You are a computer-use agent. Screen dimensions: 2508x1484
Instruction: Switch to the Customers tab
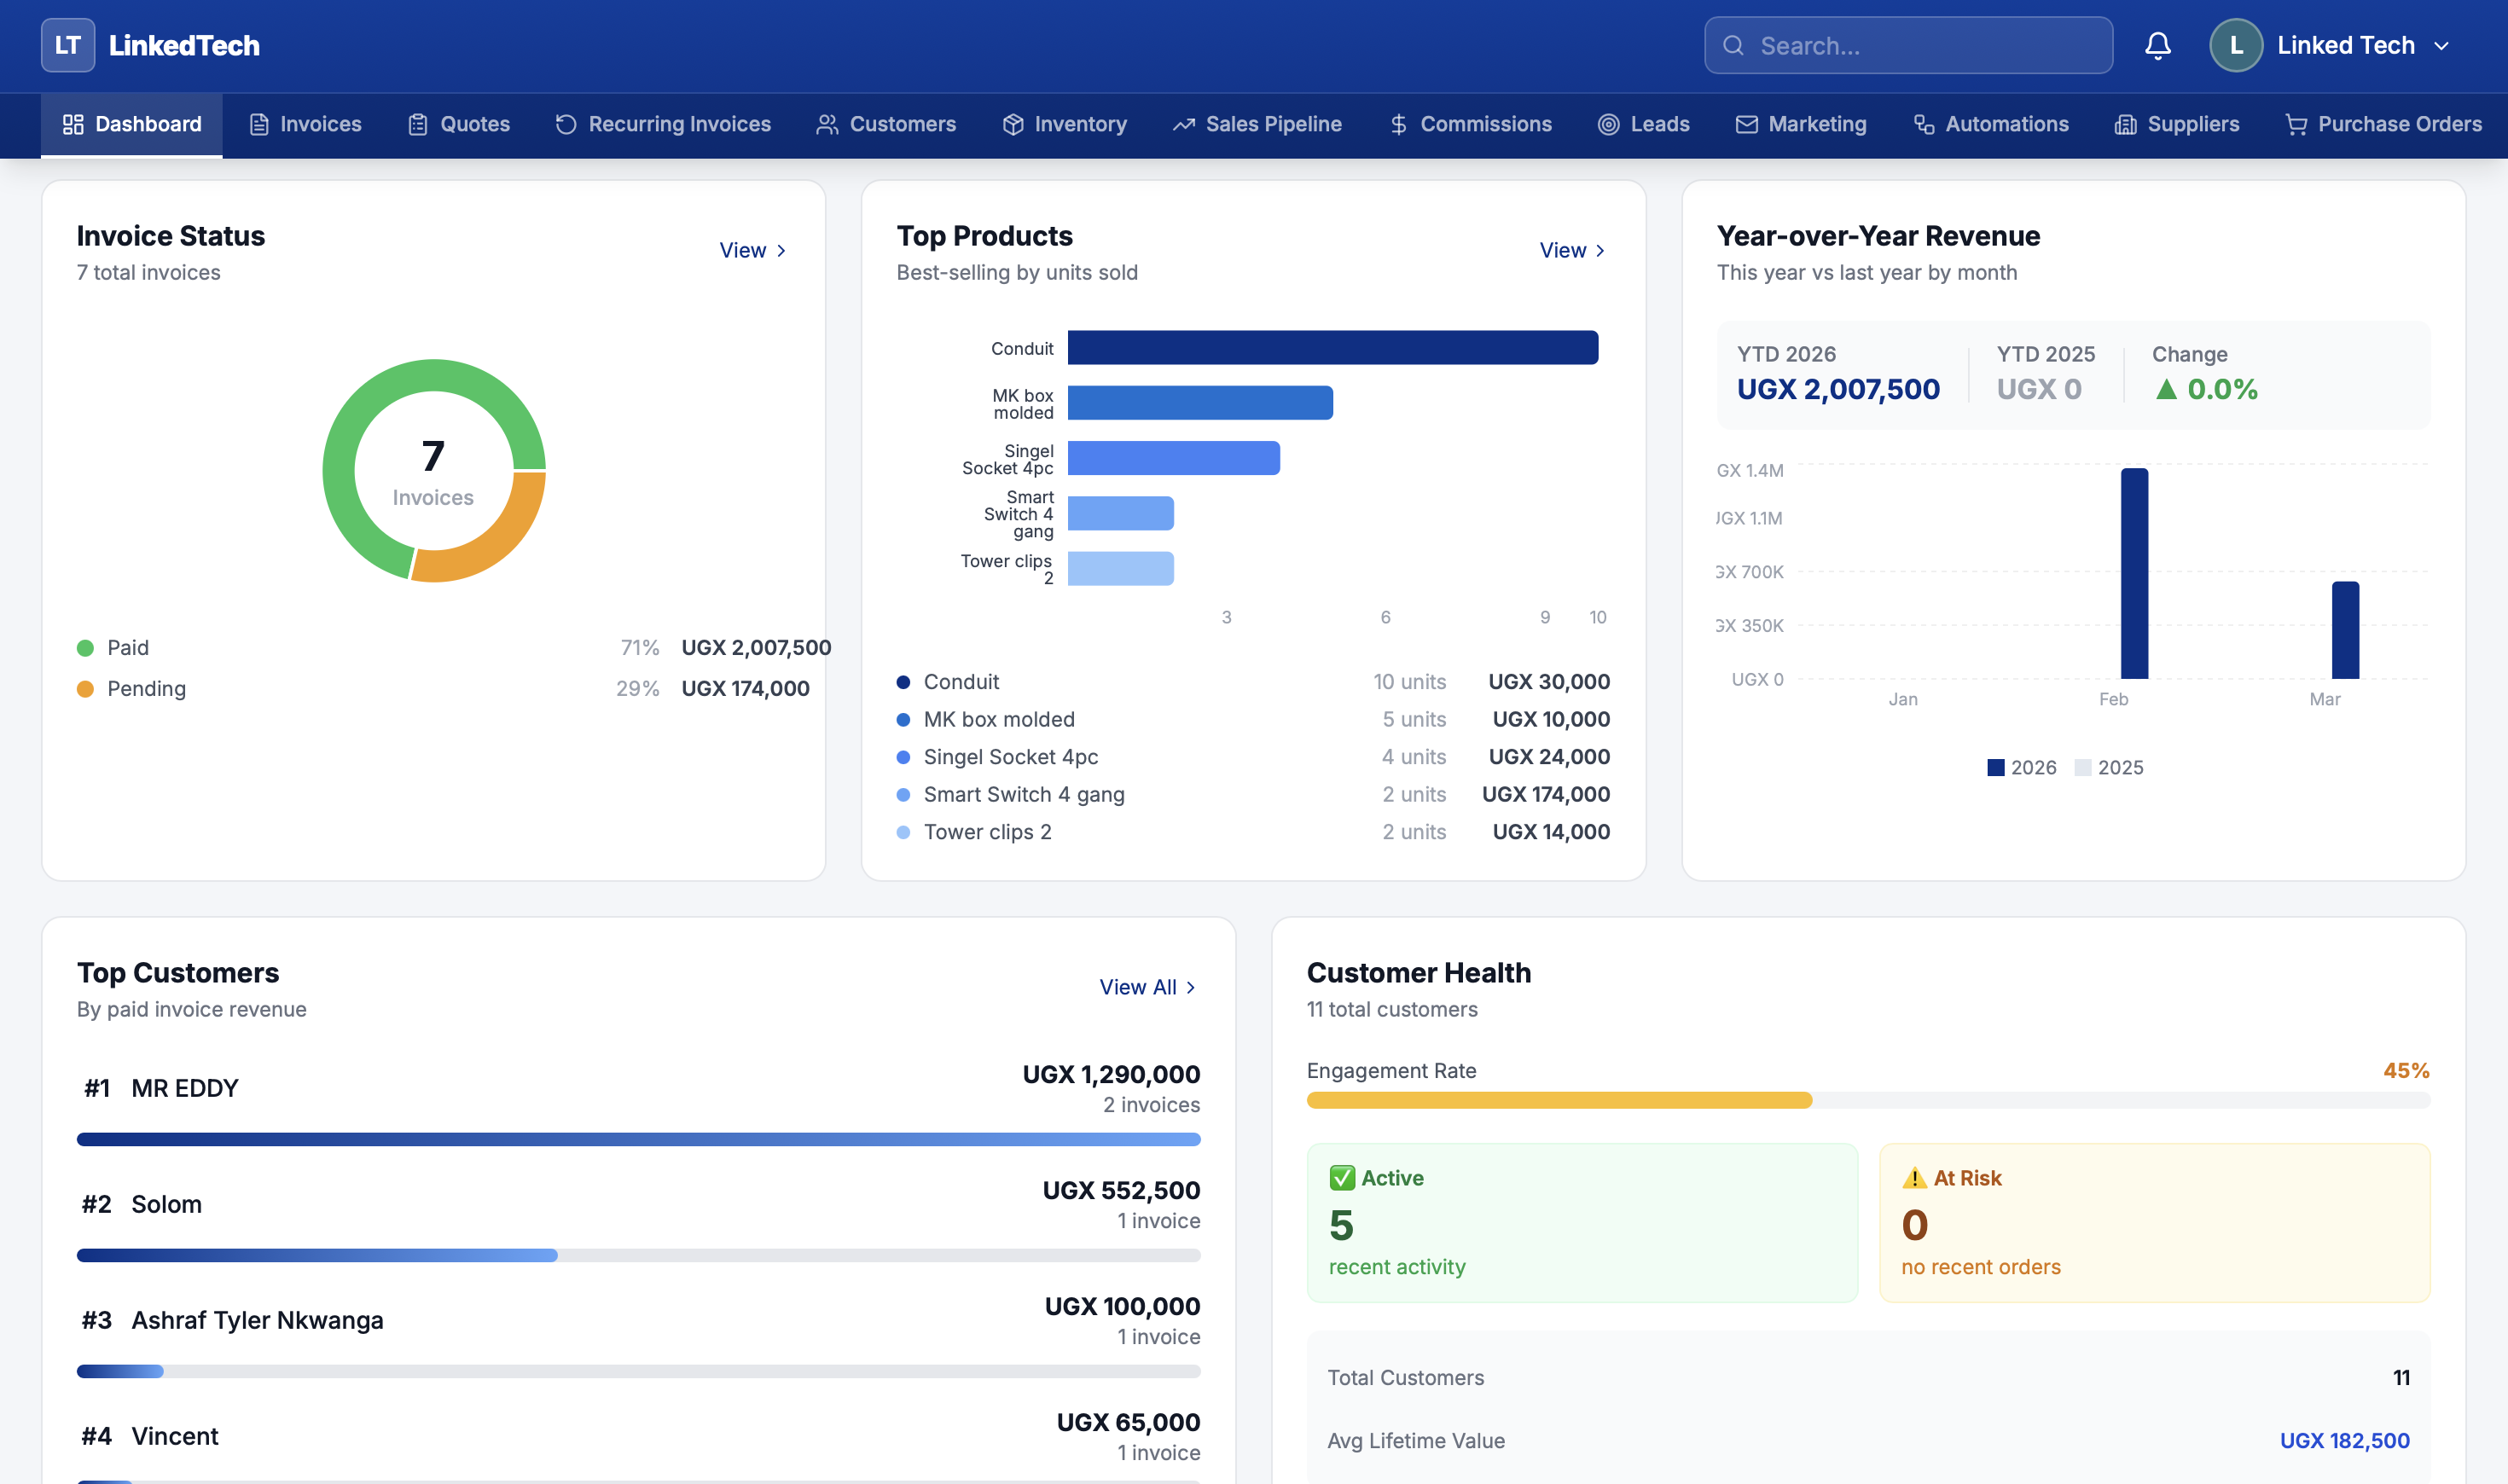[x=887, y=124]
